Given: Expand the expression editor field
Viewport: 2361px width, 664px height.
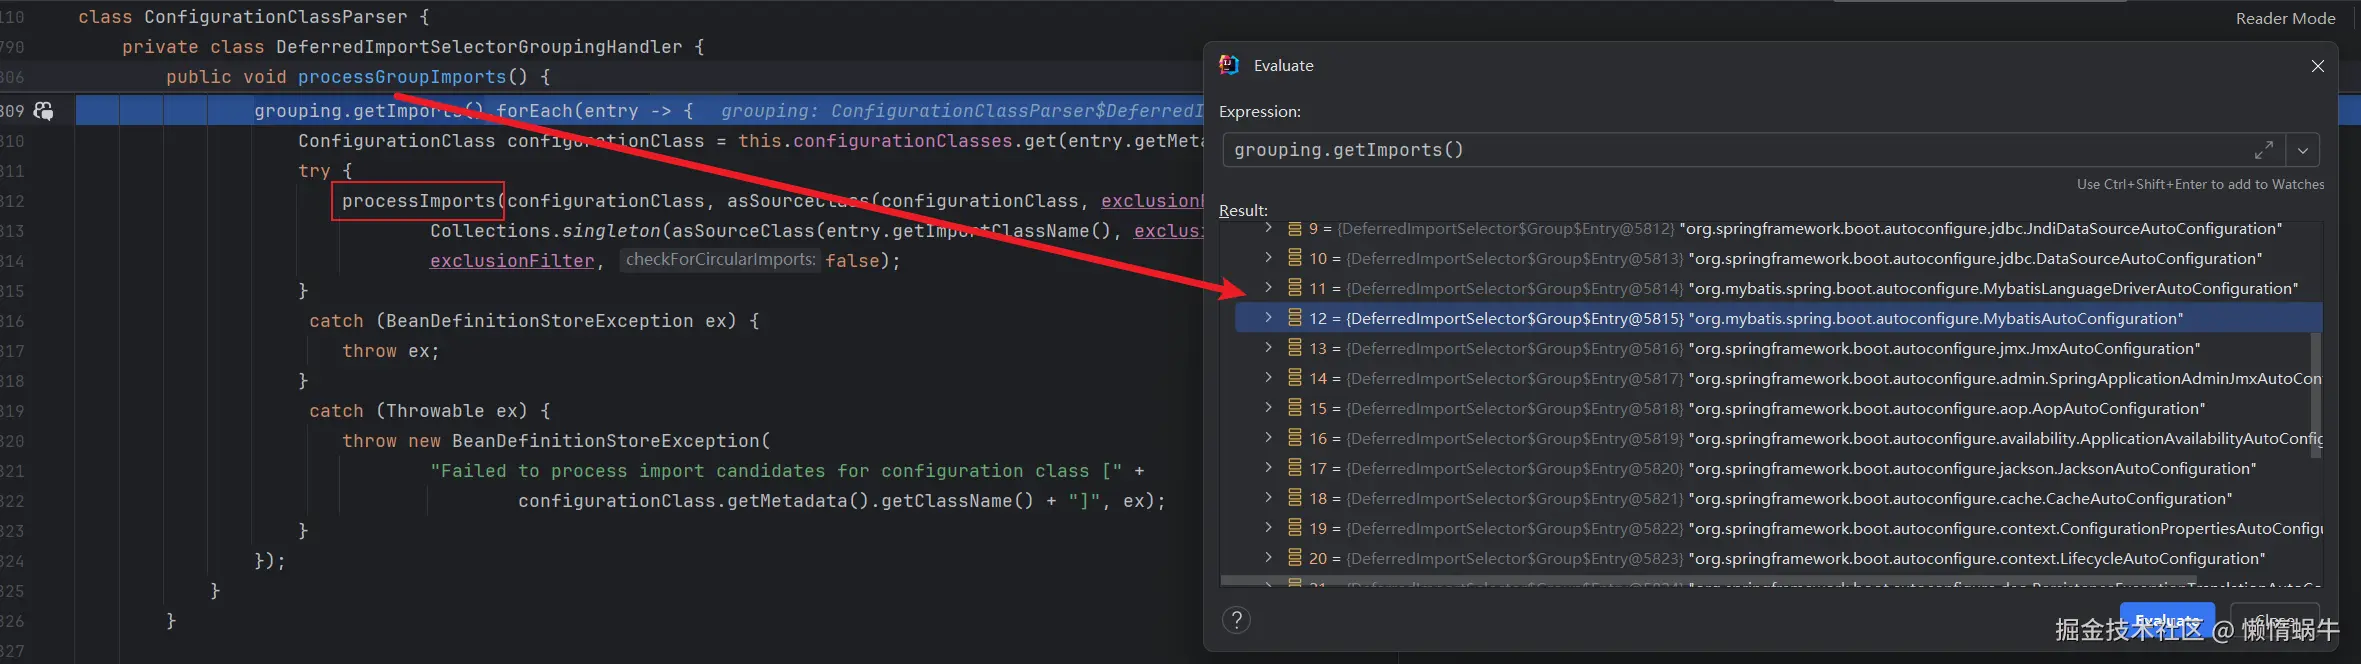Looking at the screenshot, I should (2264, 150).
